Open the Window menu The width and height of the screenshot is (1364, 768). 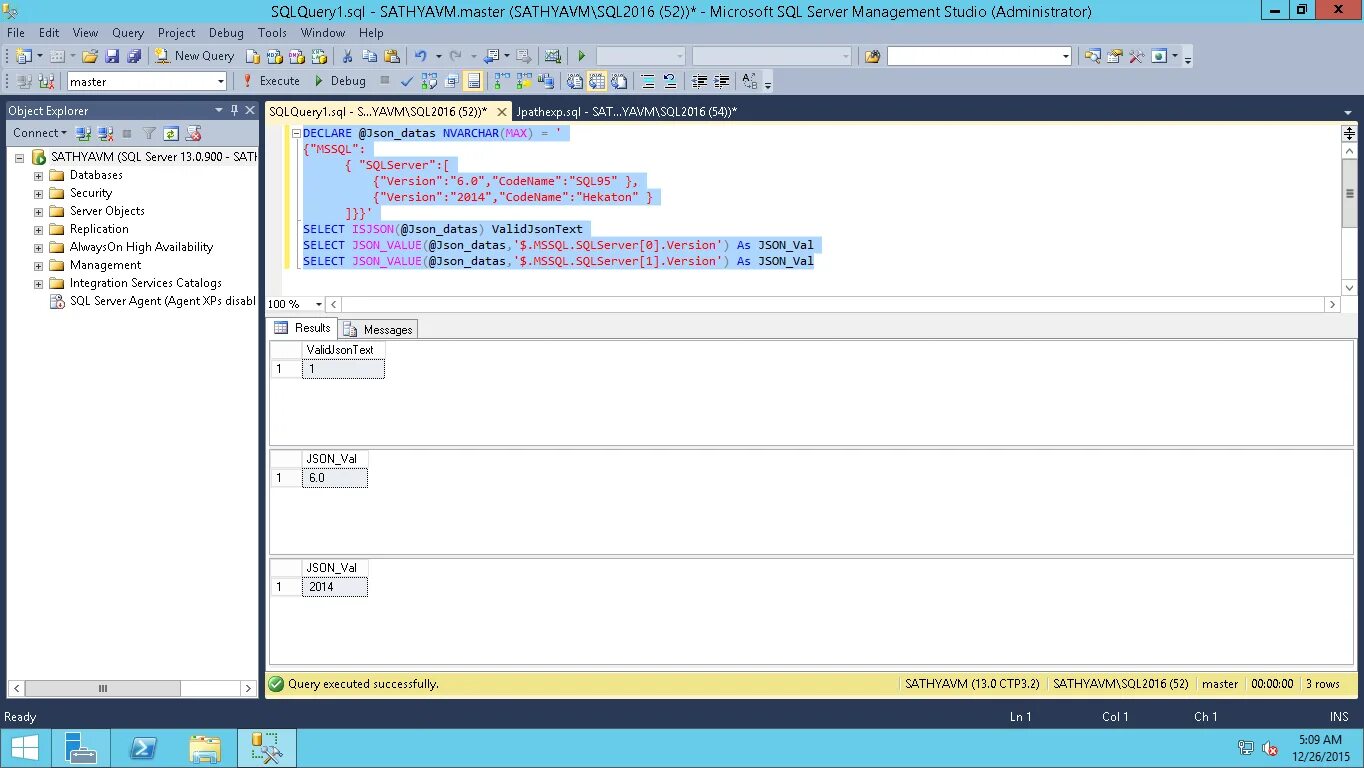coord(323,32)
